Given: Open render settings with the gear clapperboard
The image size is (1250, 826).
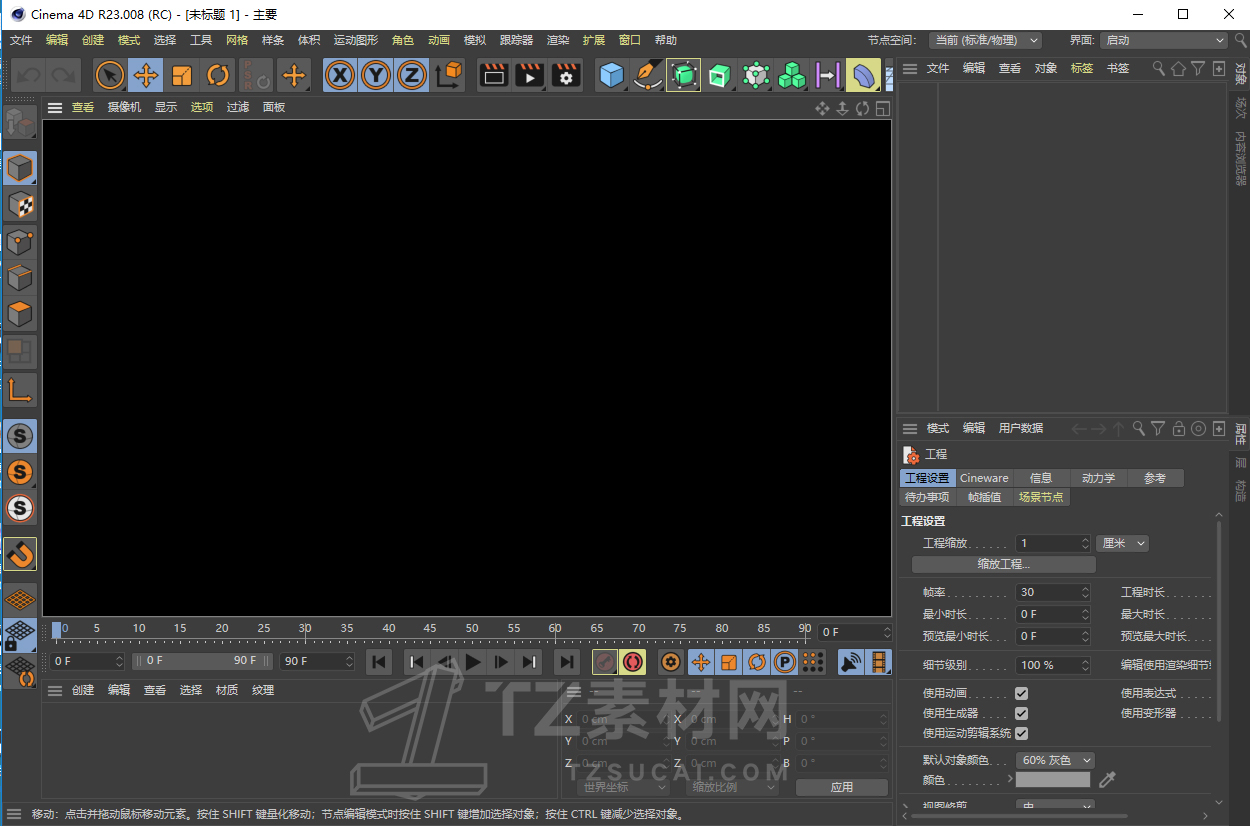Looking at the screenshot, I should tap(566, 75).
